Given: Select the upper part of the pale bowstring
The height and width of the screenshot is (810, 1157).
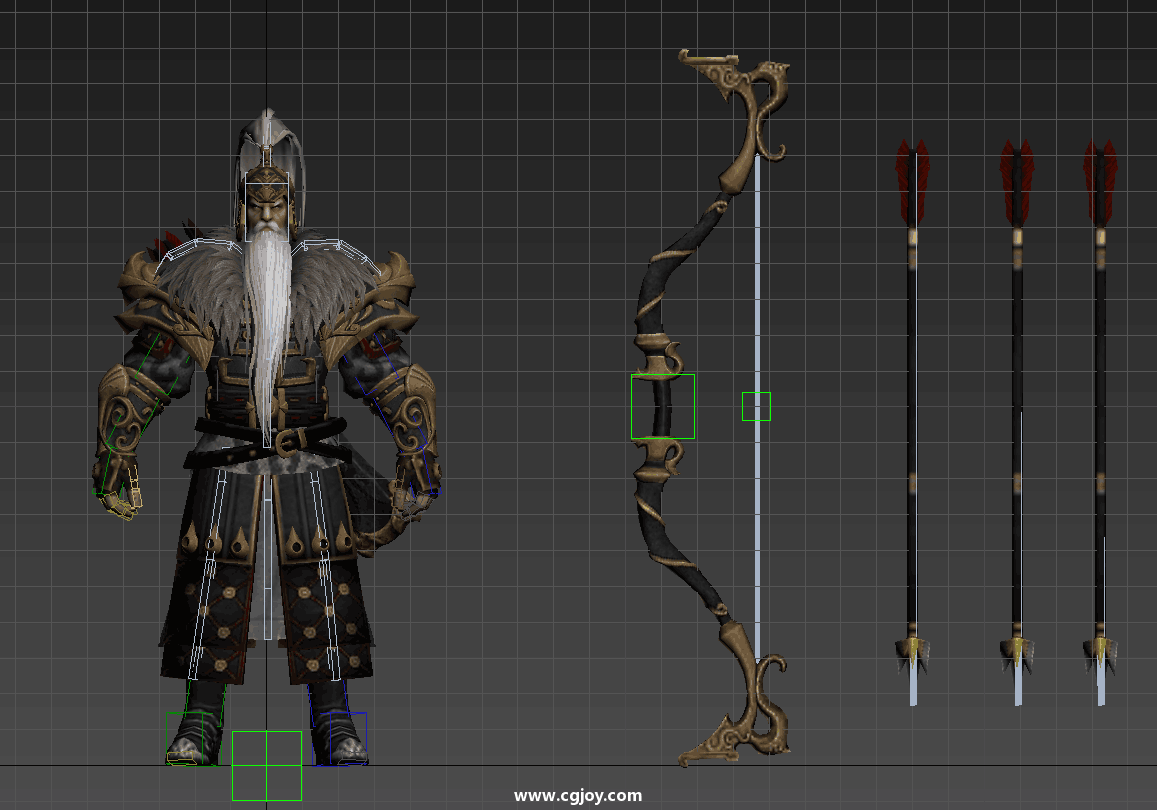Looking at the screenshot, I should click(x=757, y=250).
